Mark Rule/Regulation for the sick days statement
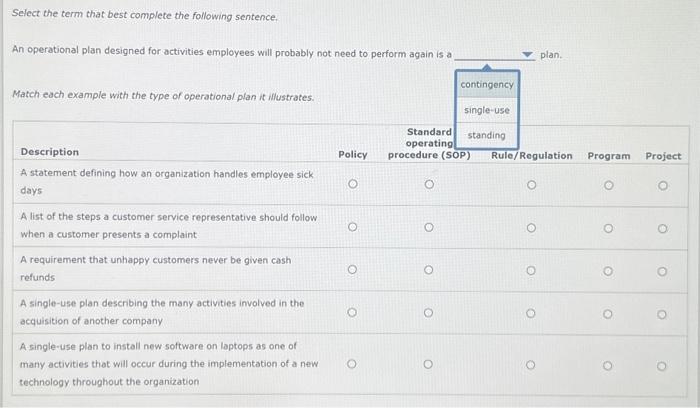700x408 pixels. click(531, 184)
